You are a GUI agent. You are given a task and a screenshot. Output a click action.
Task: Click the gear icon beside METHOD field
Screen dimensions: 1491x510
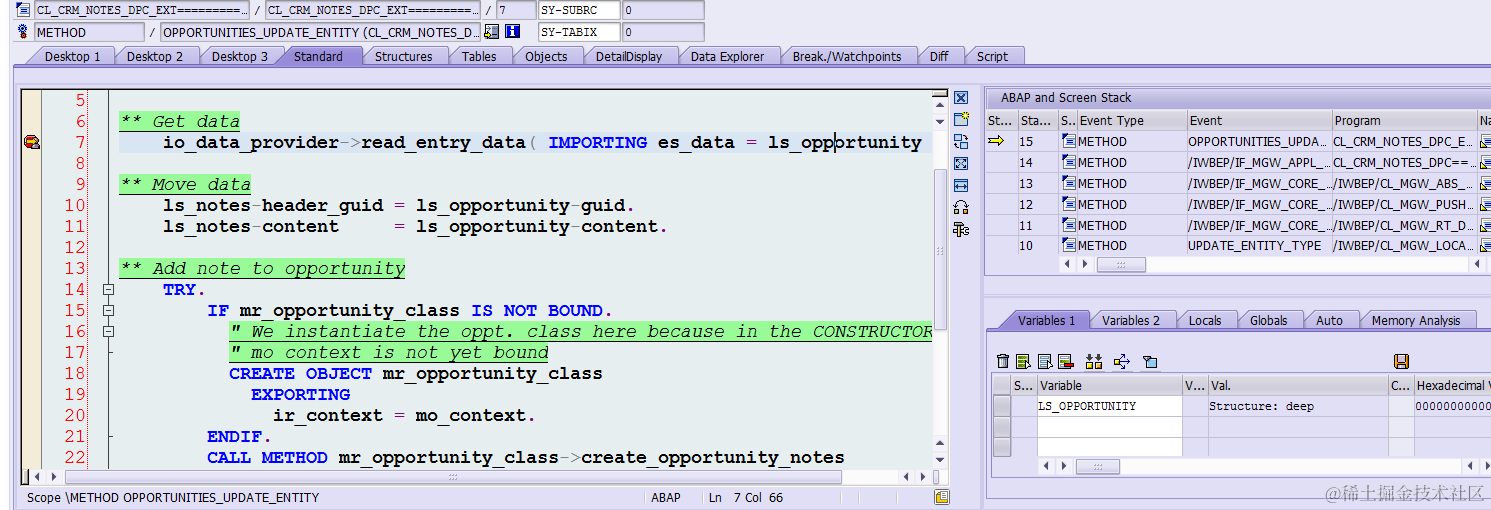tap(24, 32)
